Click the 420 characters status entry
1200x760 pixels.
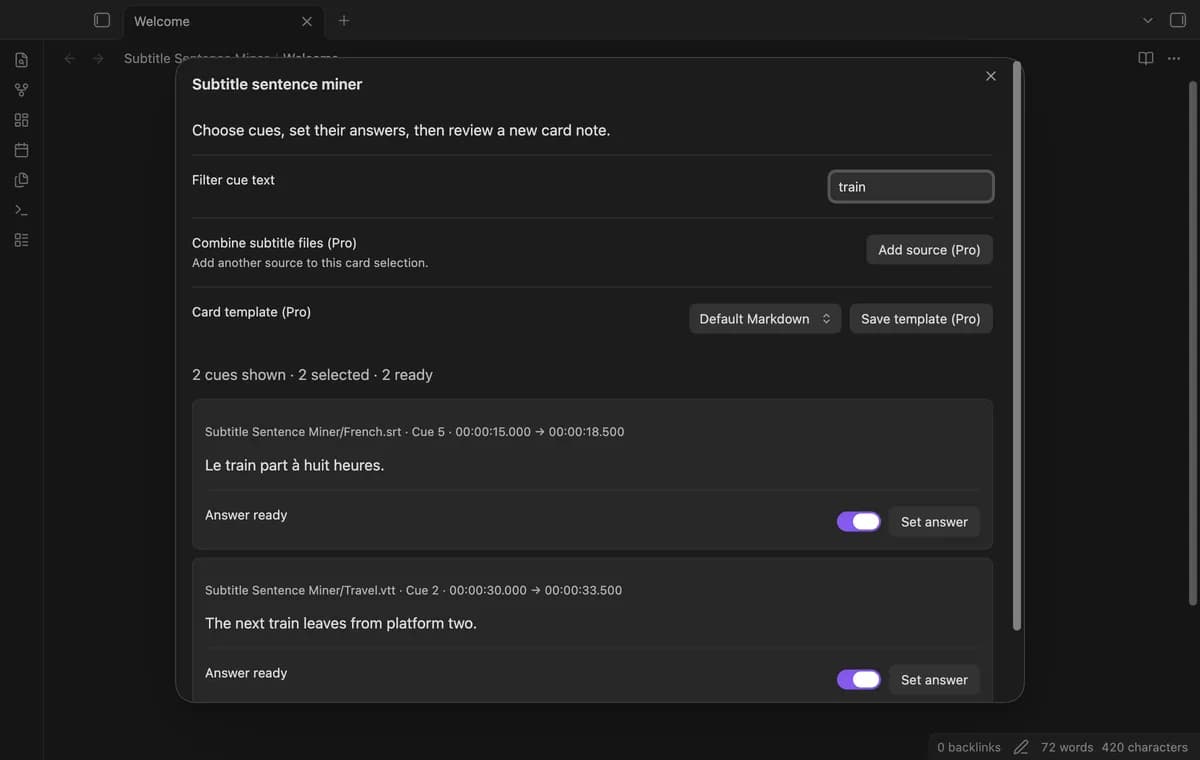(1145, 747)
